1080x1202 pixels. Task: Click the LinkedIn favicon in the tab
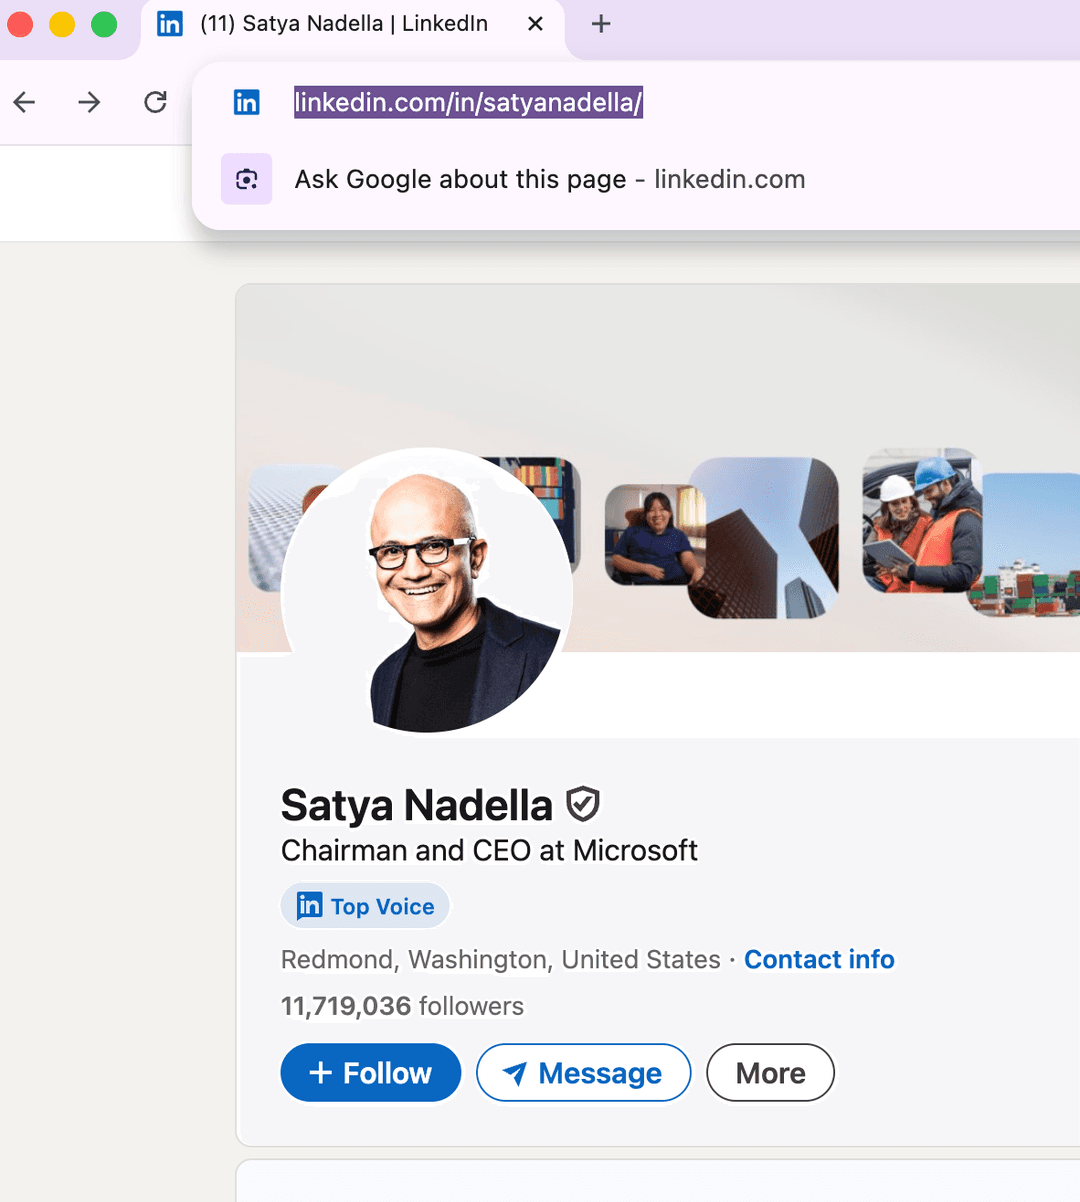pos(170,24)
